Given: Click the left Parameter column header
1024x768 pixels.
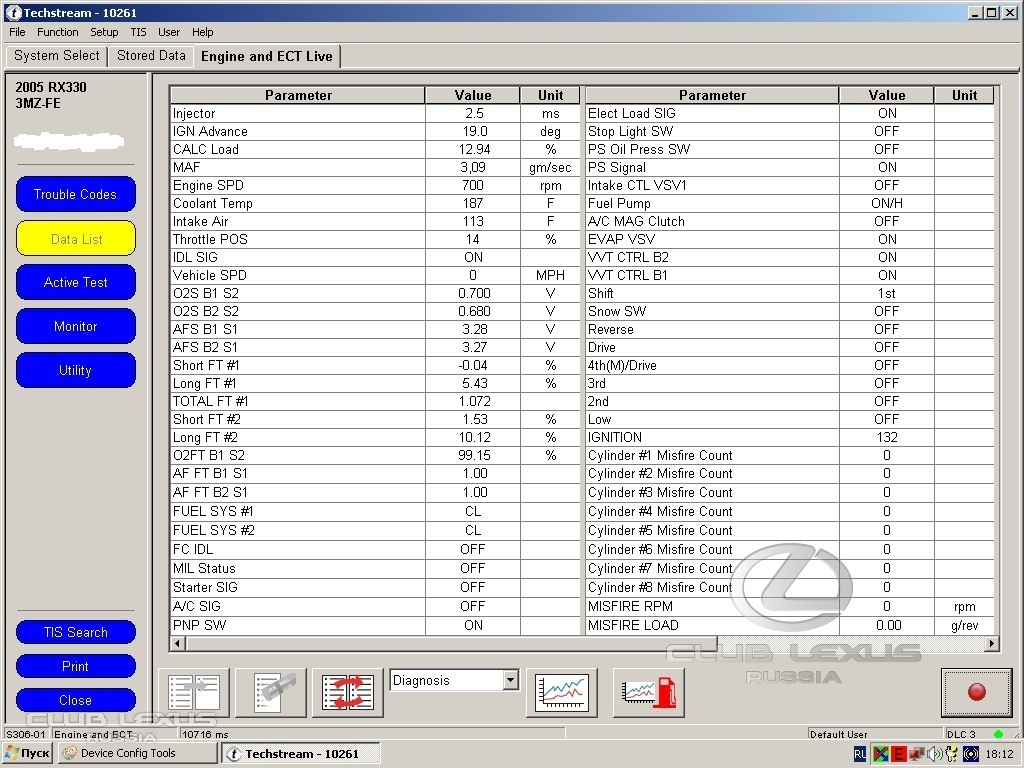Looking at the screenshot, I should tap(298, 95).
